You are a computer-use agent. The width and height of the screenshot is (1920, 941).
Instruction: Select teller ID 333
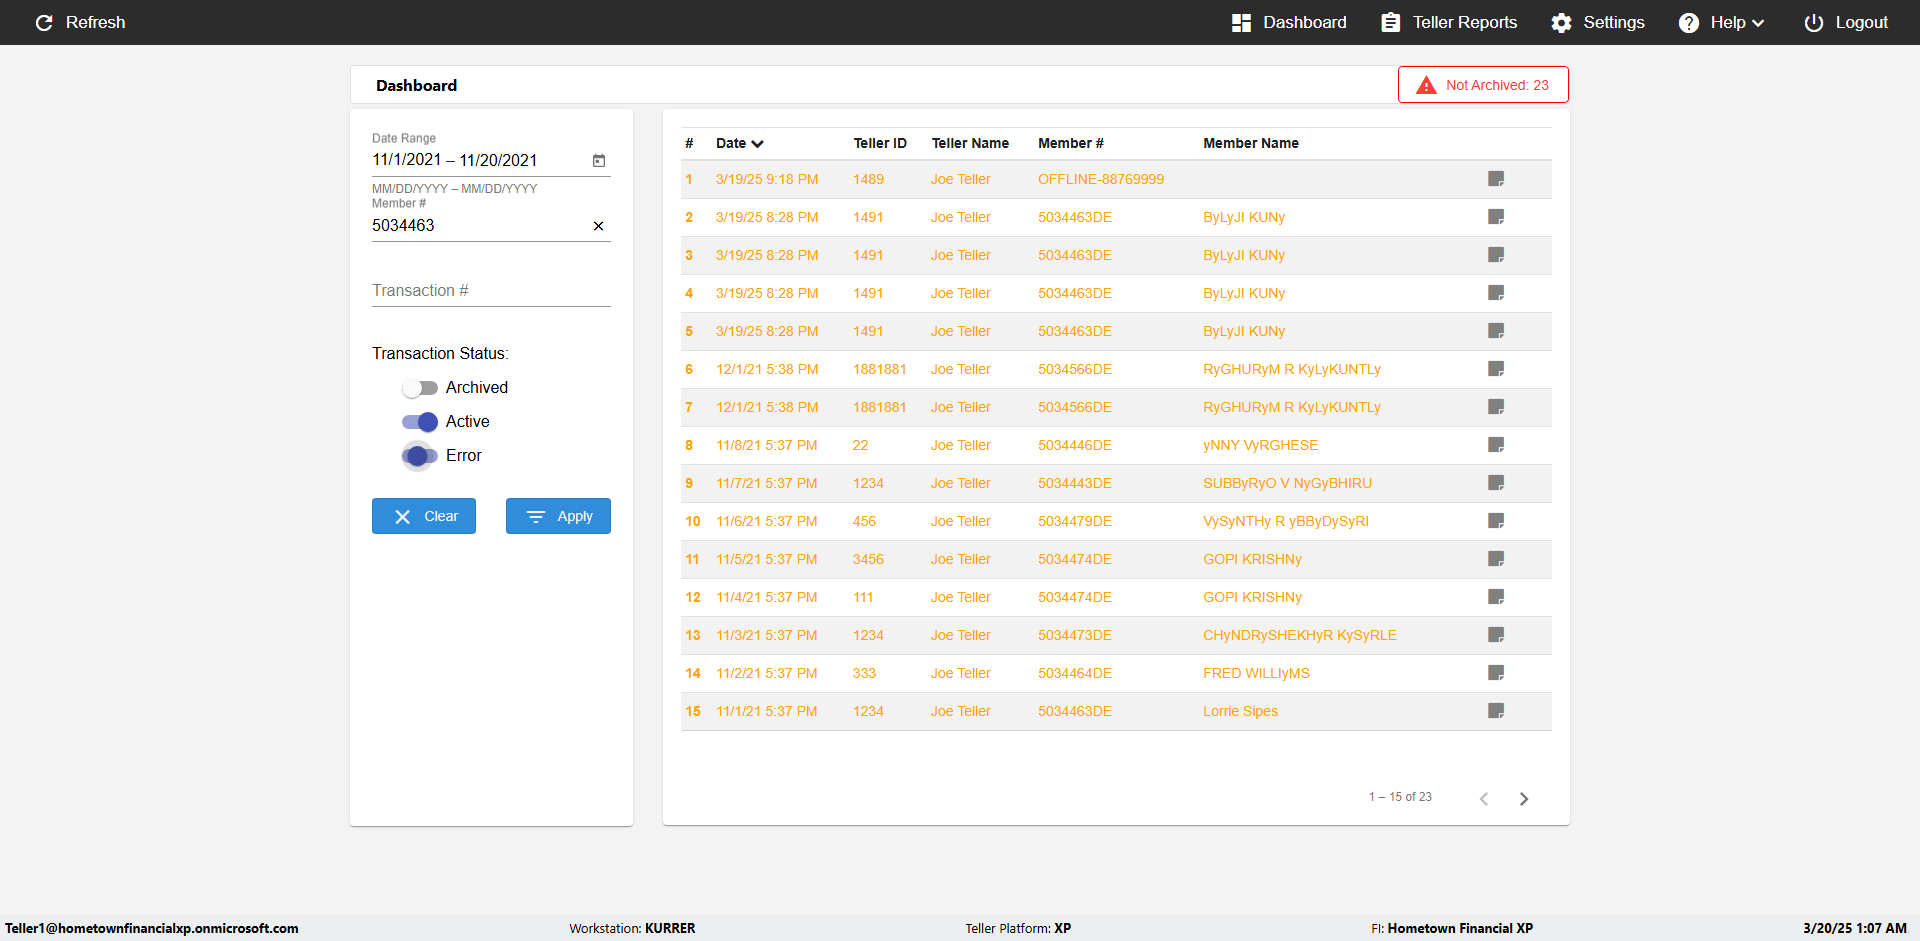click(864, 673)
